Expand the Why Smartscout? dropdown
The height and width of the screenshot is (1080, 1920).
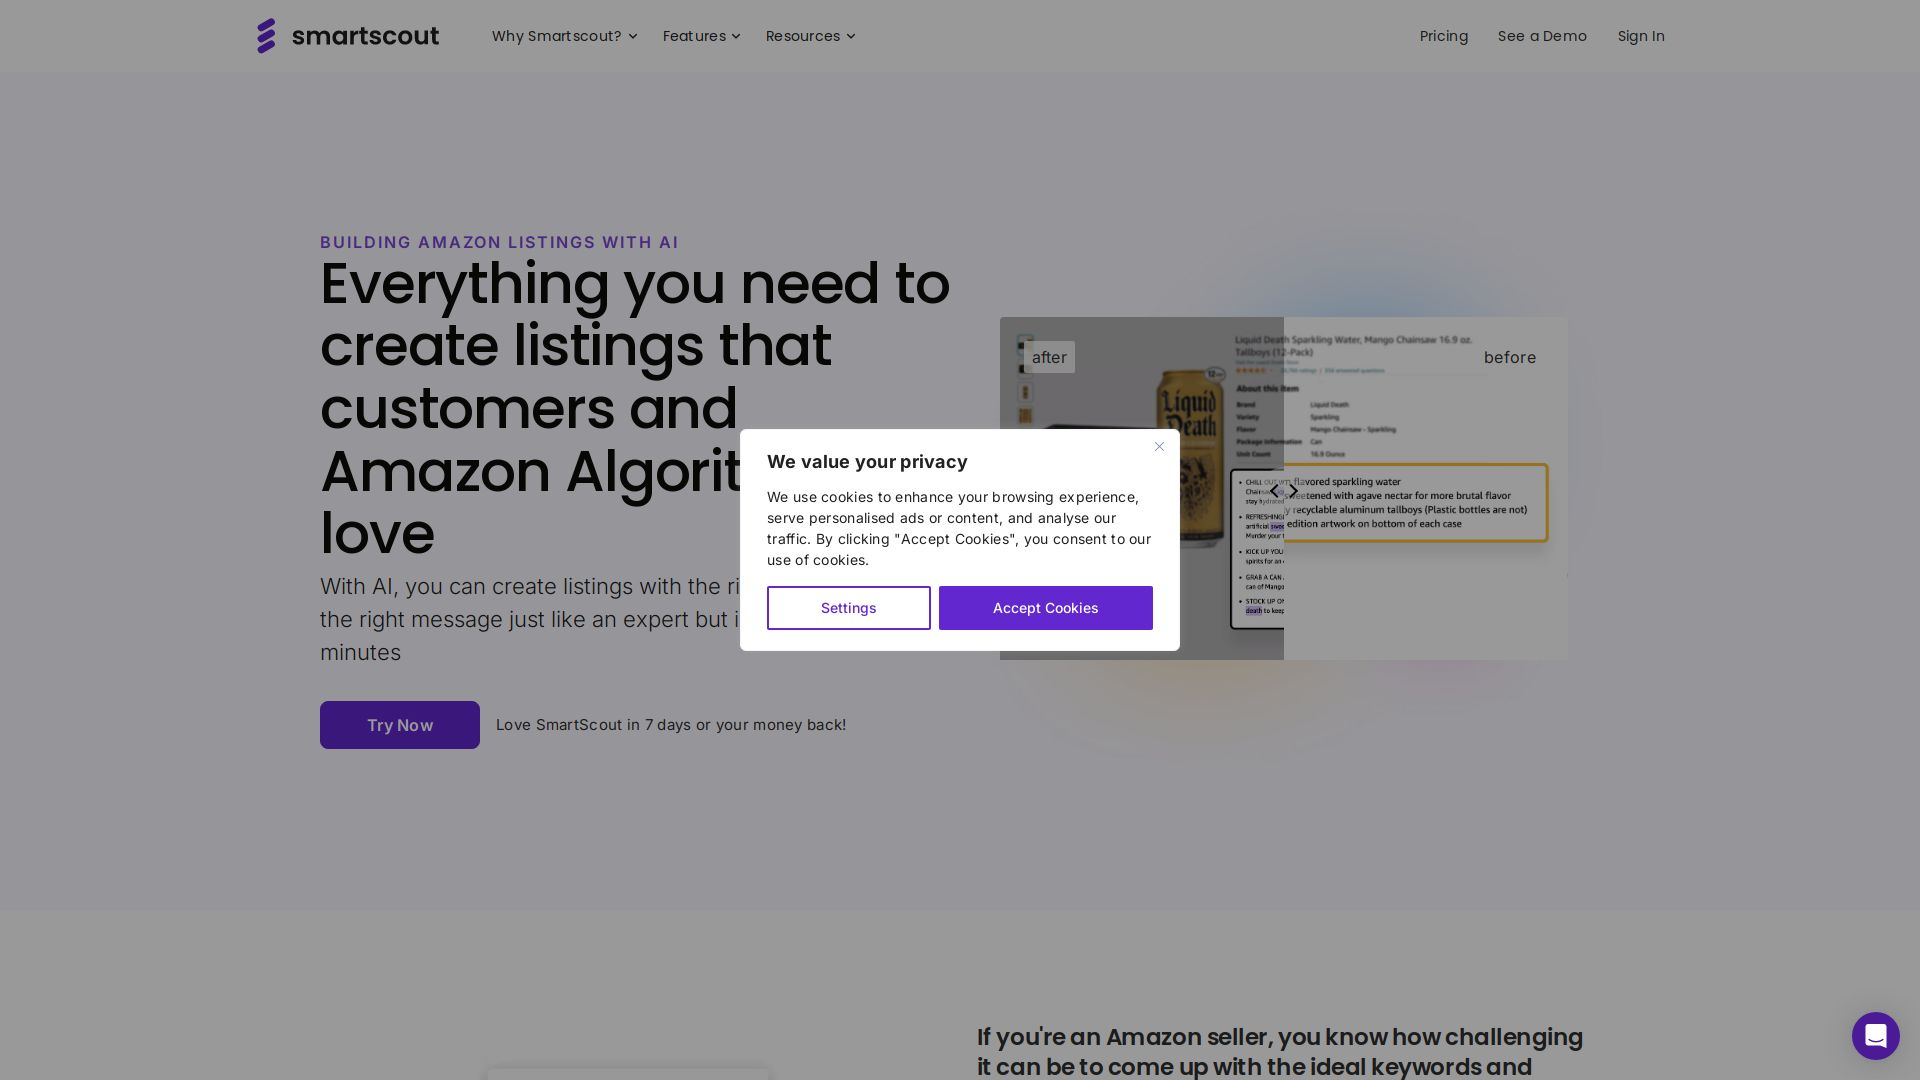coord(564,36)
